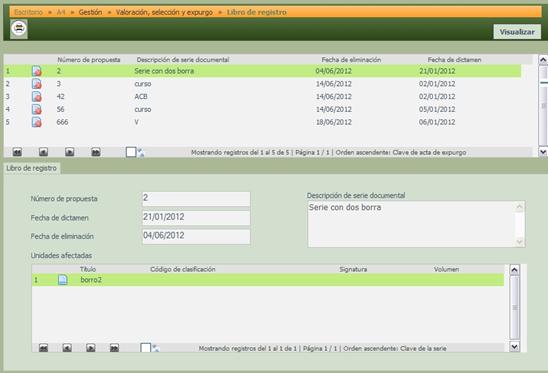This screenshot has width=548, height=373.
Task: Click down arrow in Descripción text area
Action: 520,242
